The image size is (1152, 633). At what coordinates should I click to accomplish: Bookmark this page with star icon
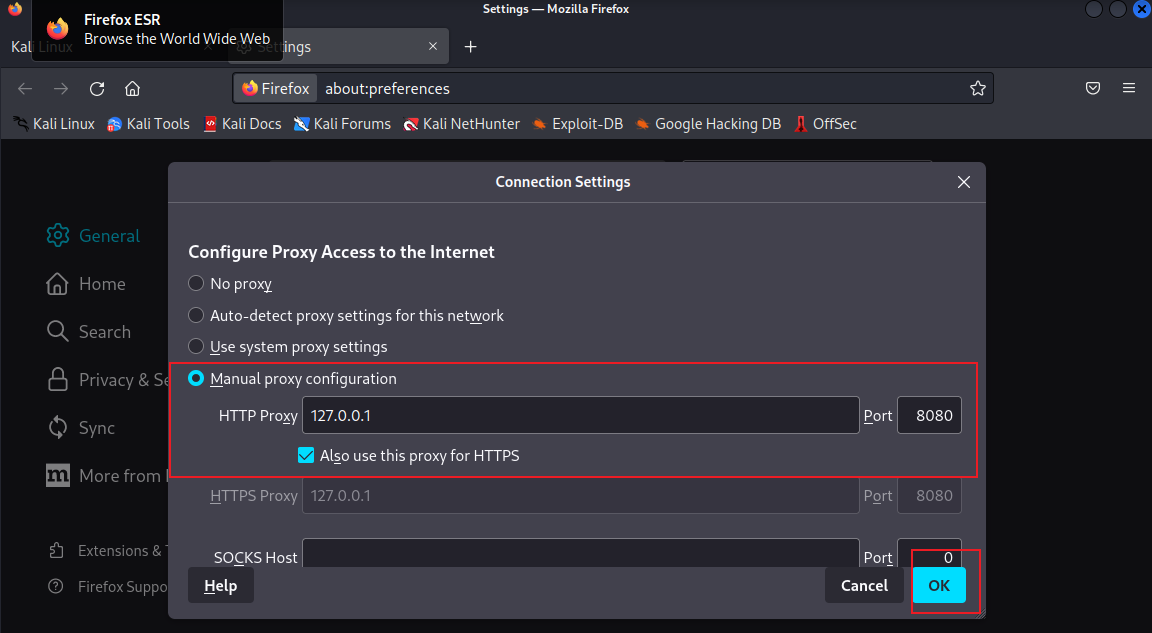(977, 88)
